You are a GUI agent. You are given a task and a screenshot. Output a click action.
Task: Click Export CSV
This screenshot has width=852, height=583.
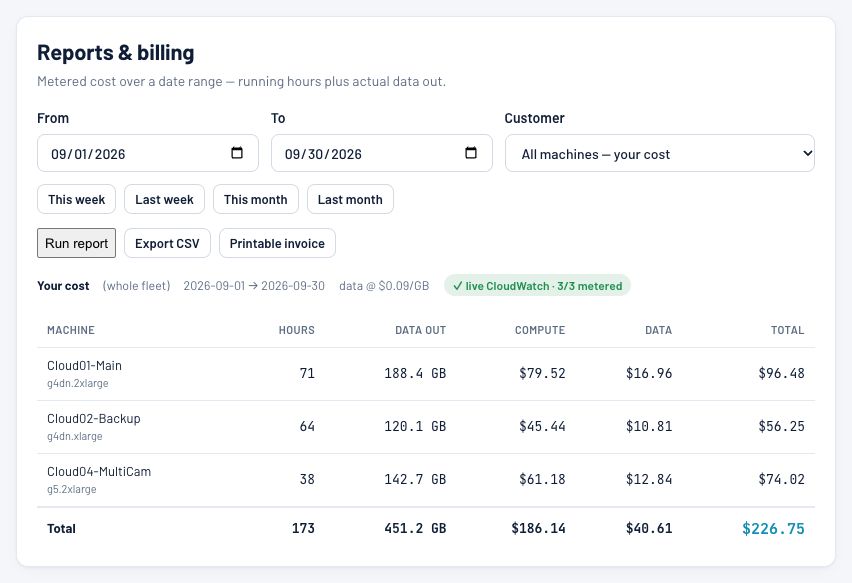(x=167, y=243)
